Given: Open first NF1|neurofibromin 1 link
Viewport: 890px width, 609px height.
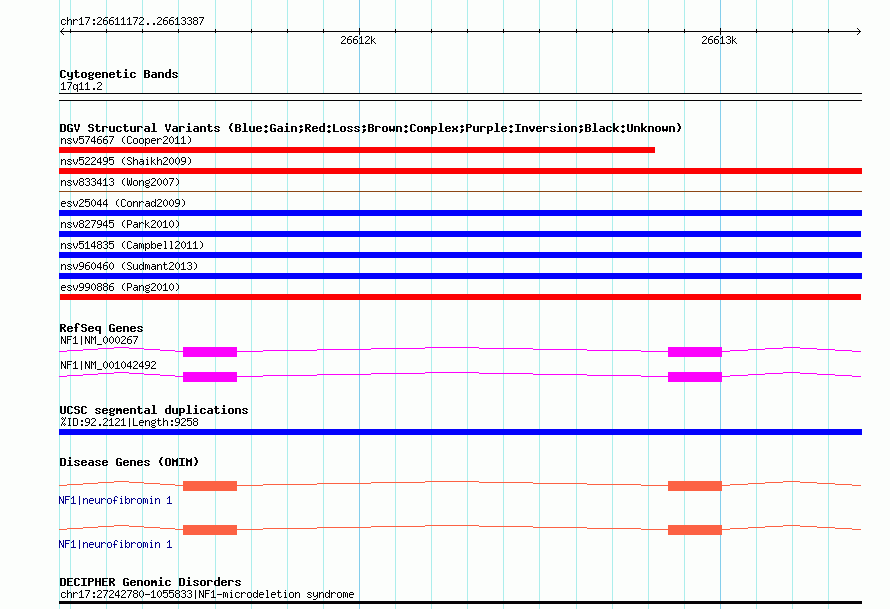Looking at the screenshot, I should click(115, 500).
